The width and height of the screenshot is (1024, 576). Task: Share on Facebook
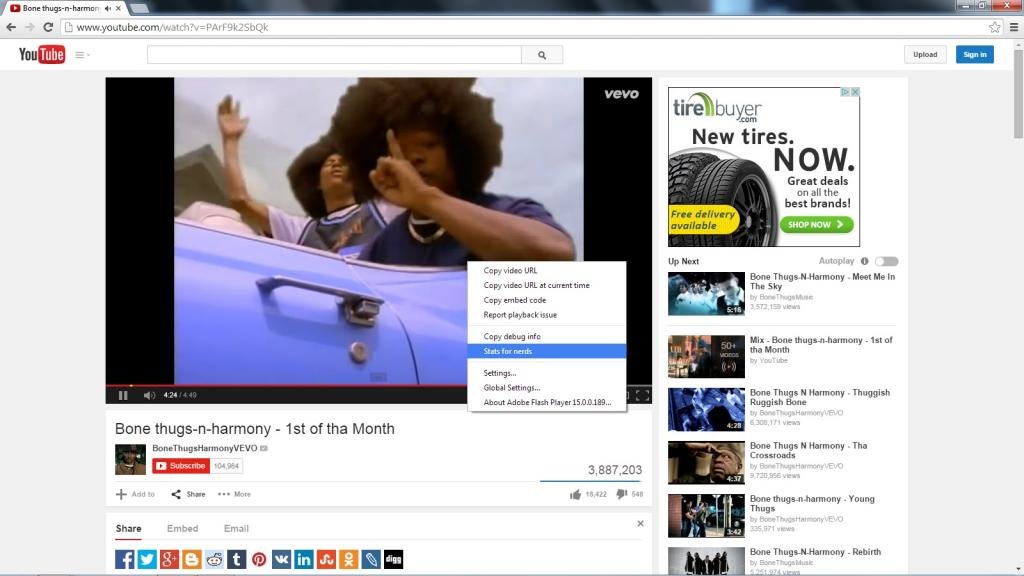coord(125,559)
